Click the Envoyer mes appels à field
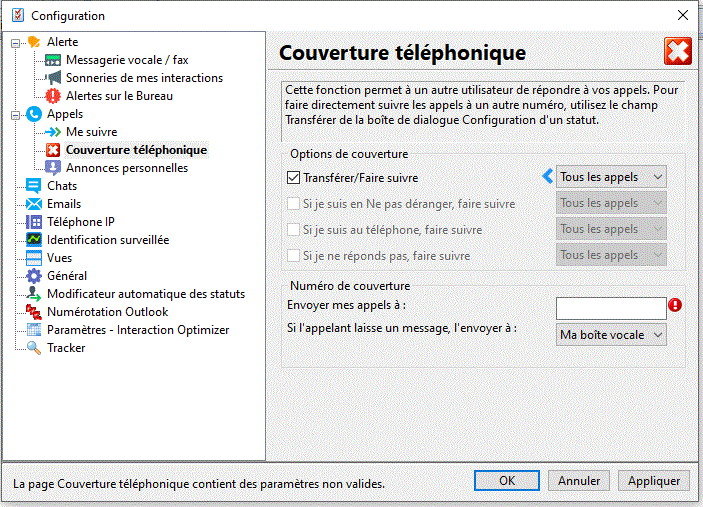 click(x=610, y=308)
